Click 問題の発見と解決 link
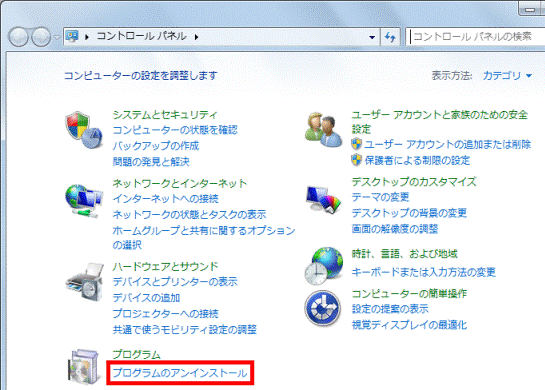Viewport: 545px width, 390px height. click(x=151, y=162)
